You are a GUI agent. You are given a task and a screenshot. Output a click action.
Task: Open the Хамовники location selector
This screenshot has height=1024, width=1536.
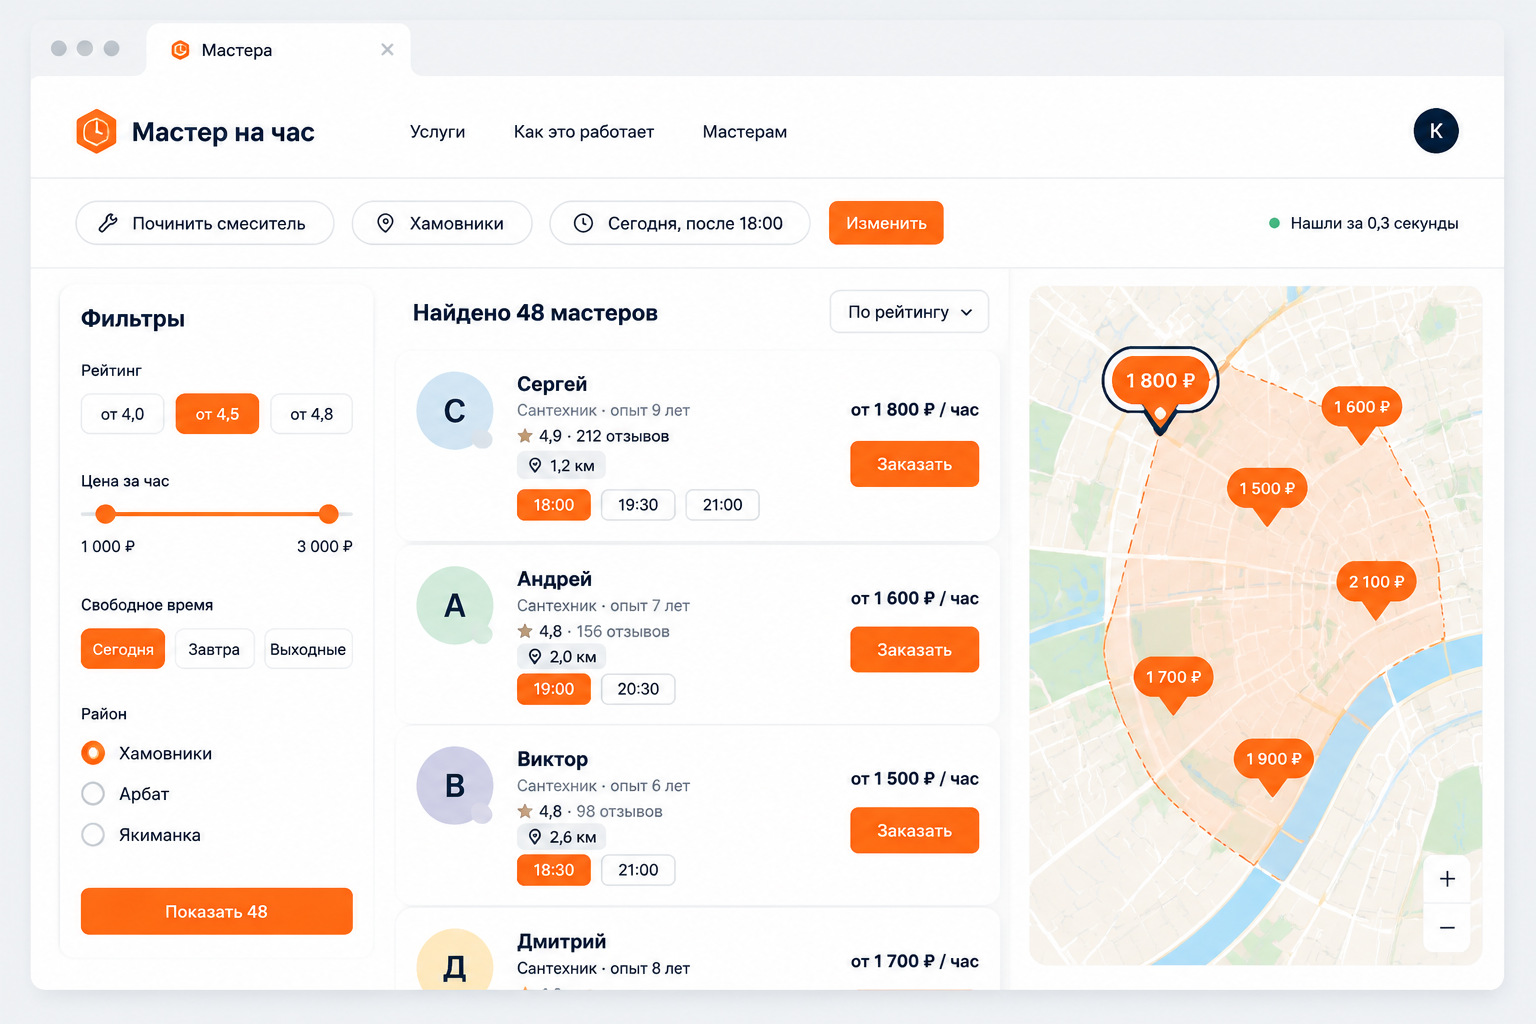pyautogui.click(x=442, y=223)
